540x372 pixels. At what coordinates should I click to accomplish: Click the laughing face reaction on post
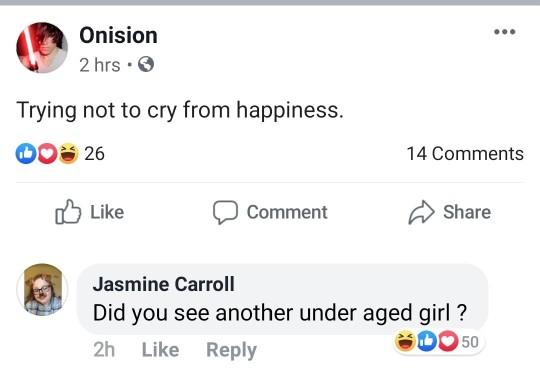(x=69, y=153)
